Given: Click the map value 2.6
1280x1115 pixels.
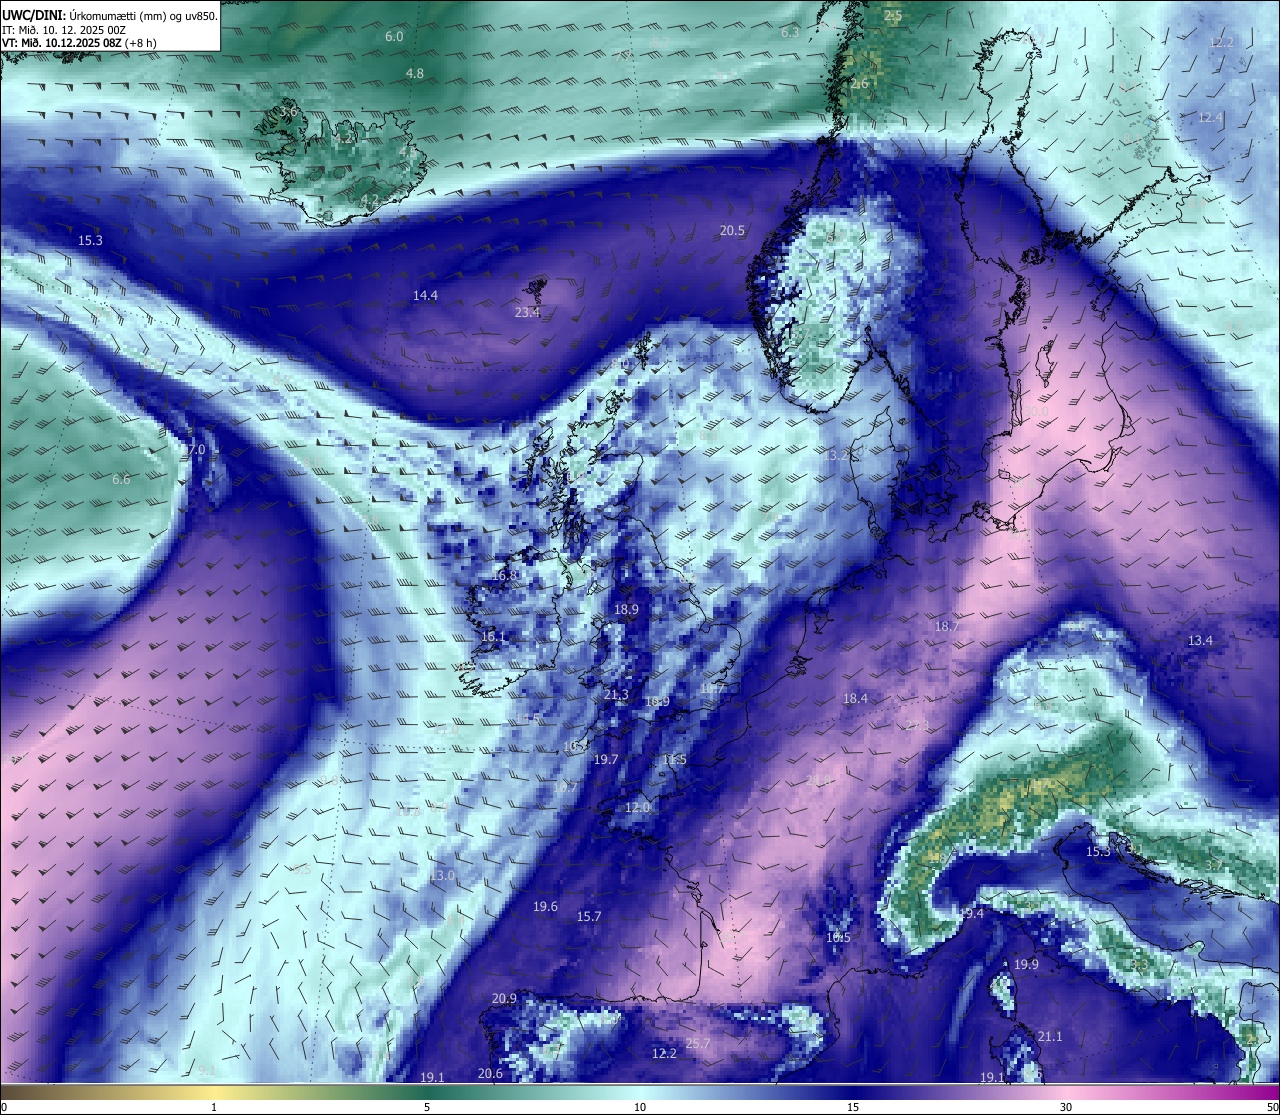Looking at the screenshot, I should (860, 84).
